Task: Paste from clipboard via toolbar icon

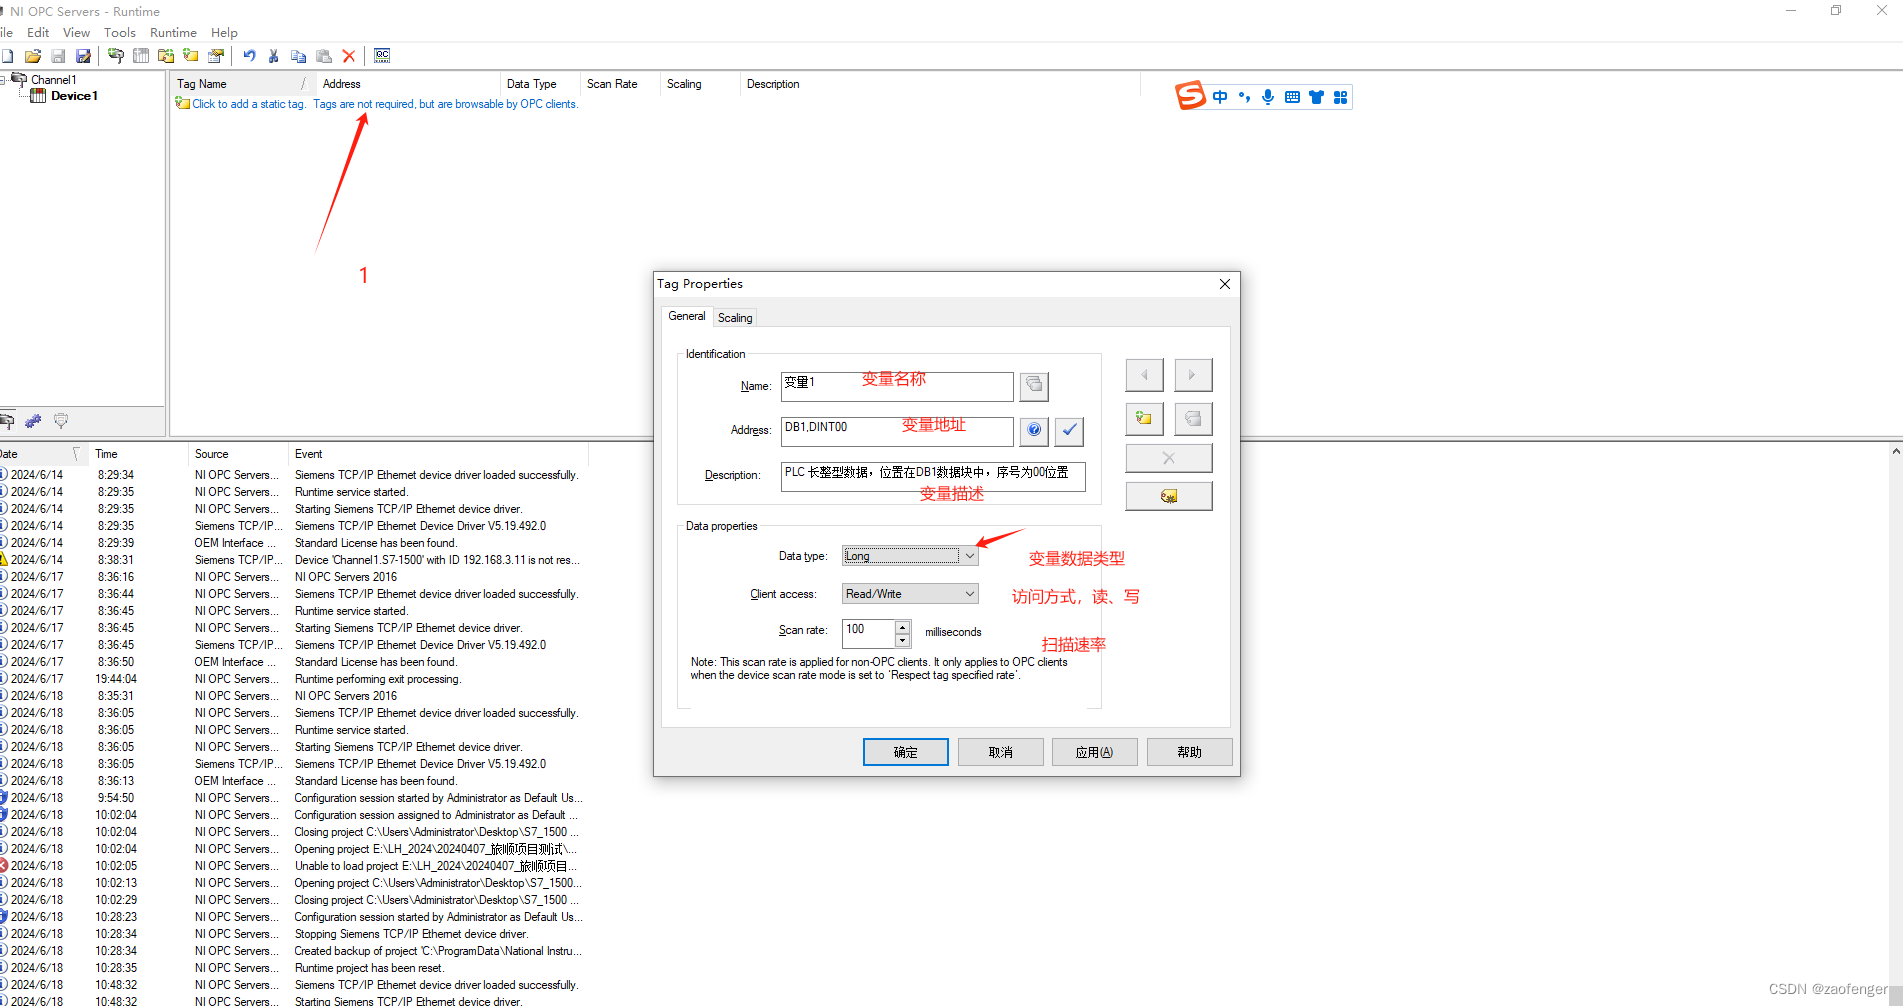Action: click(x=323, y=55)
